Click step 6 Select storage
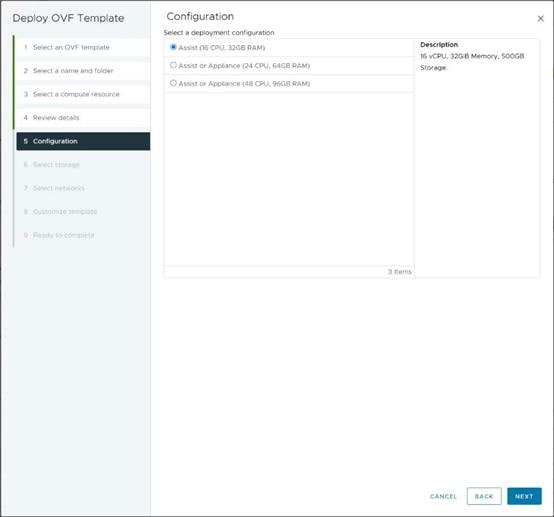Viewport: 554px width, 517px height. 83,165
